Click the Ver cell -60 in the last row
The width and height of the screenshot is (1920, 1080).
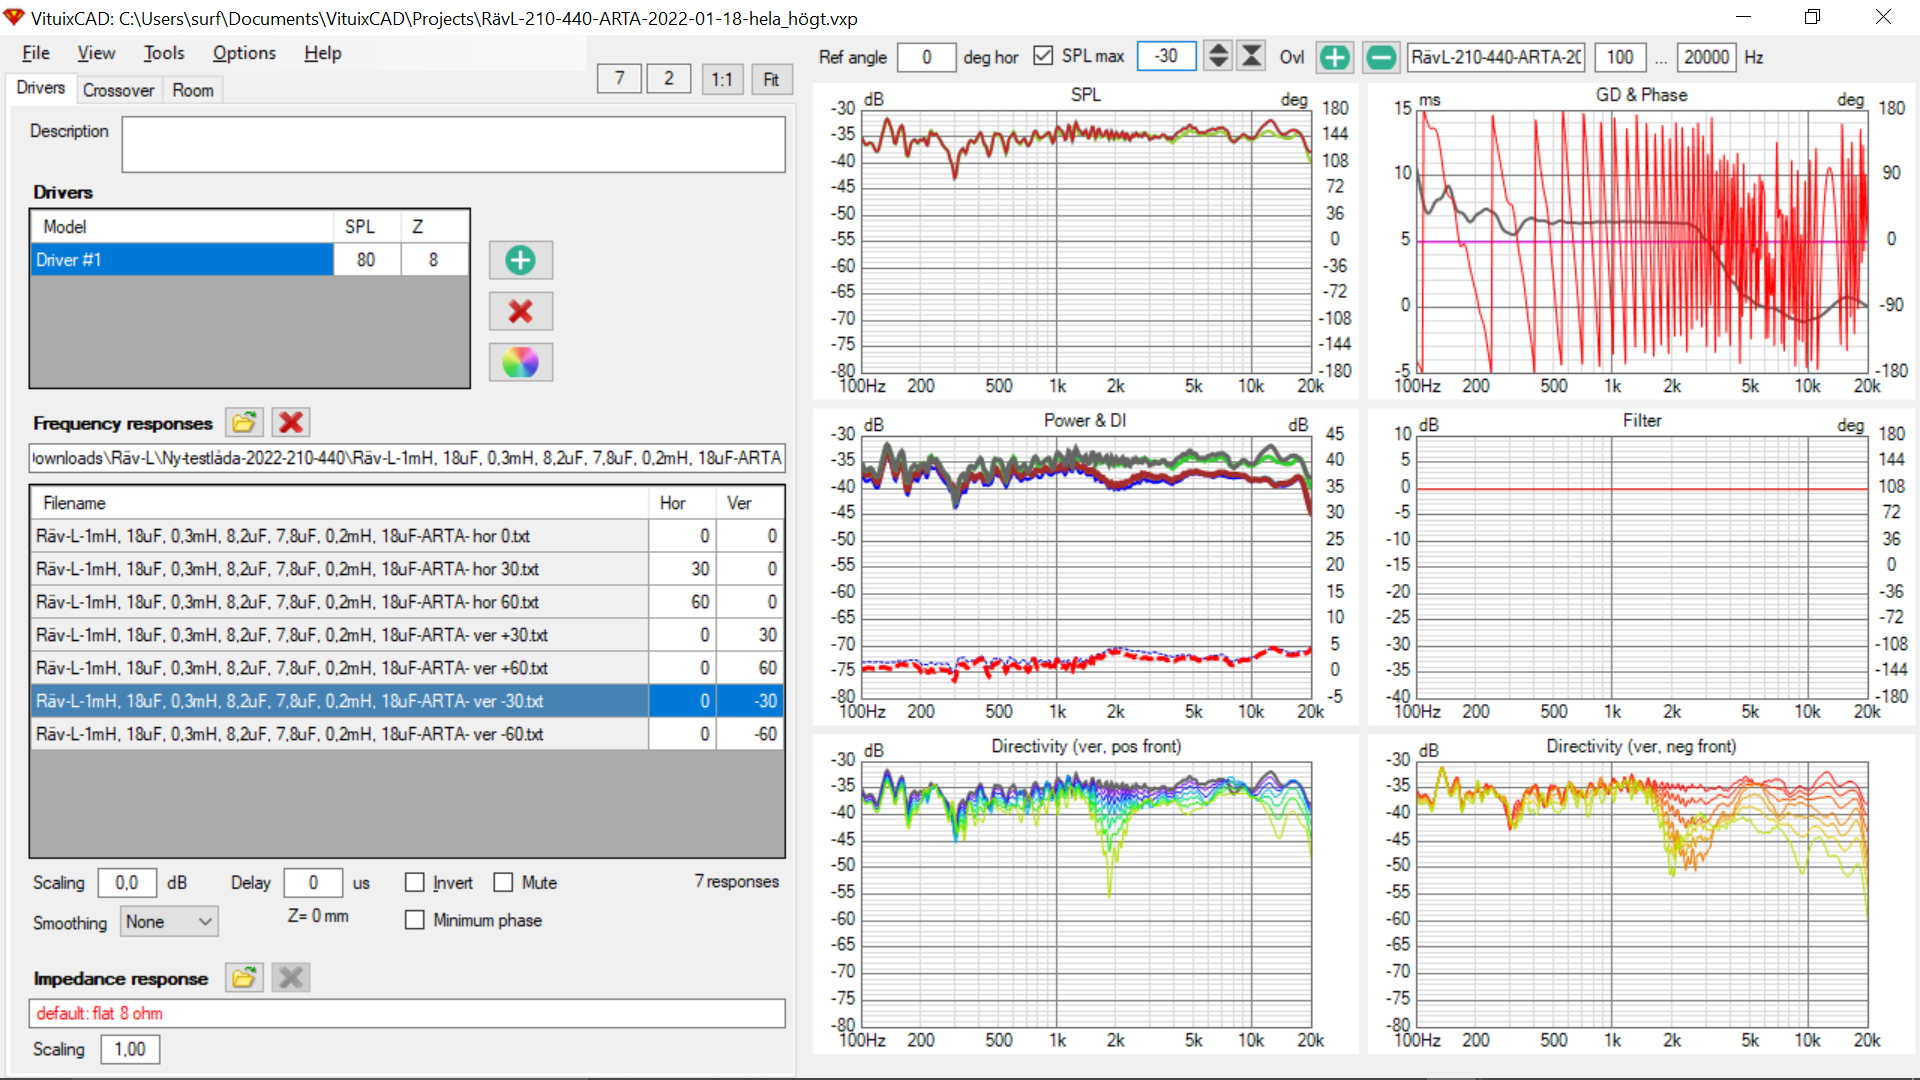[749, 734]
